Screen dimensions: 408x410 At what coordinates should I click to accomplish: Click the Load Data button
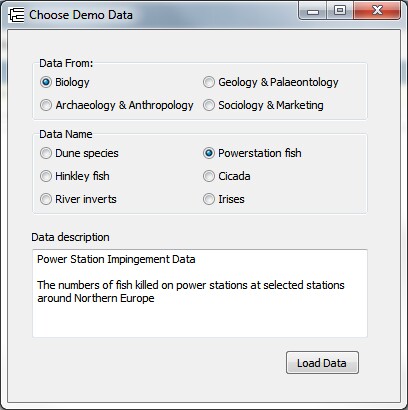pyautogui.click(x=322, y=363)
